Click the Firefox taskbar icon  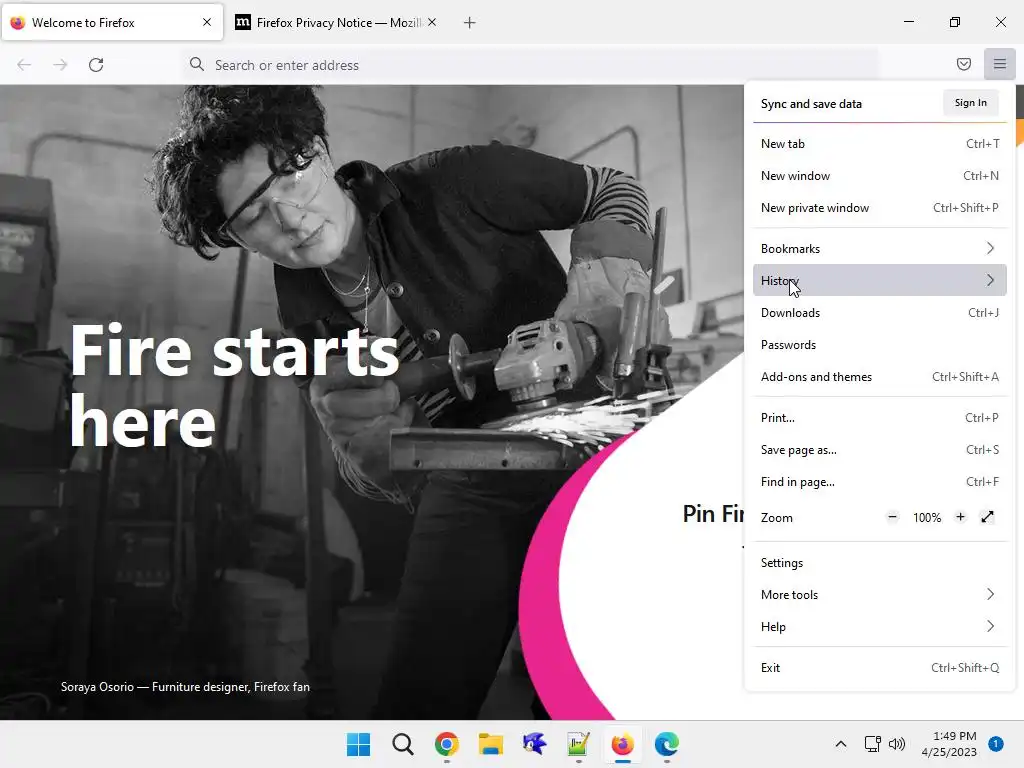(622, 744)
